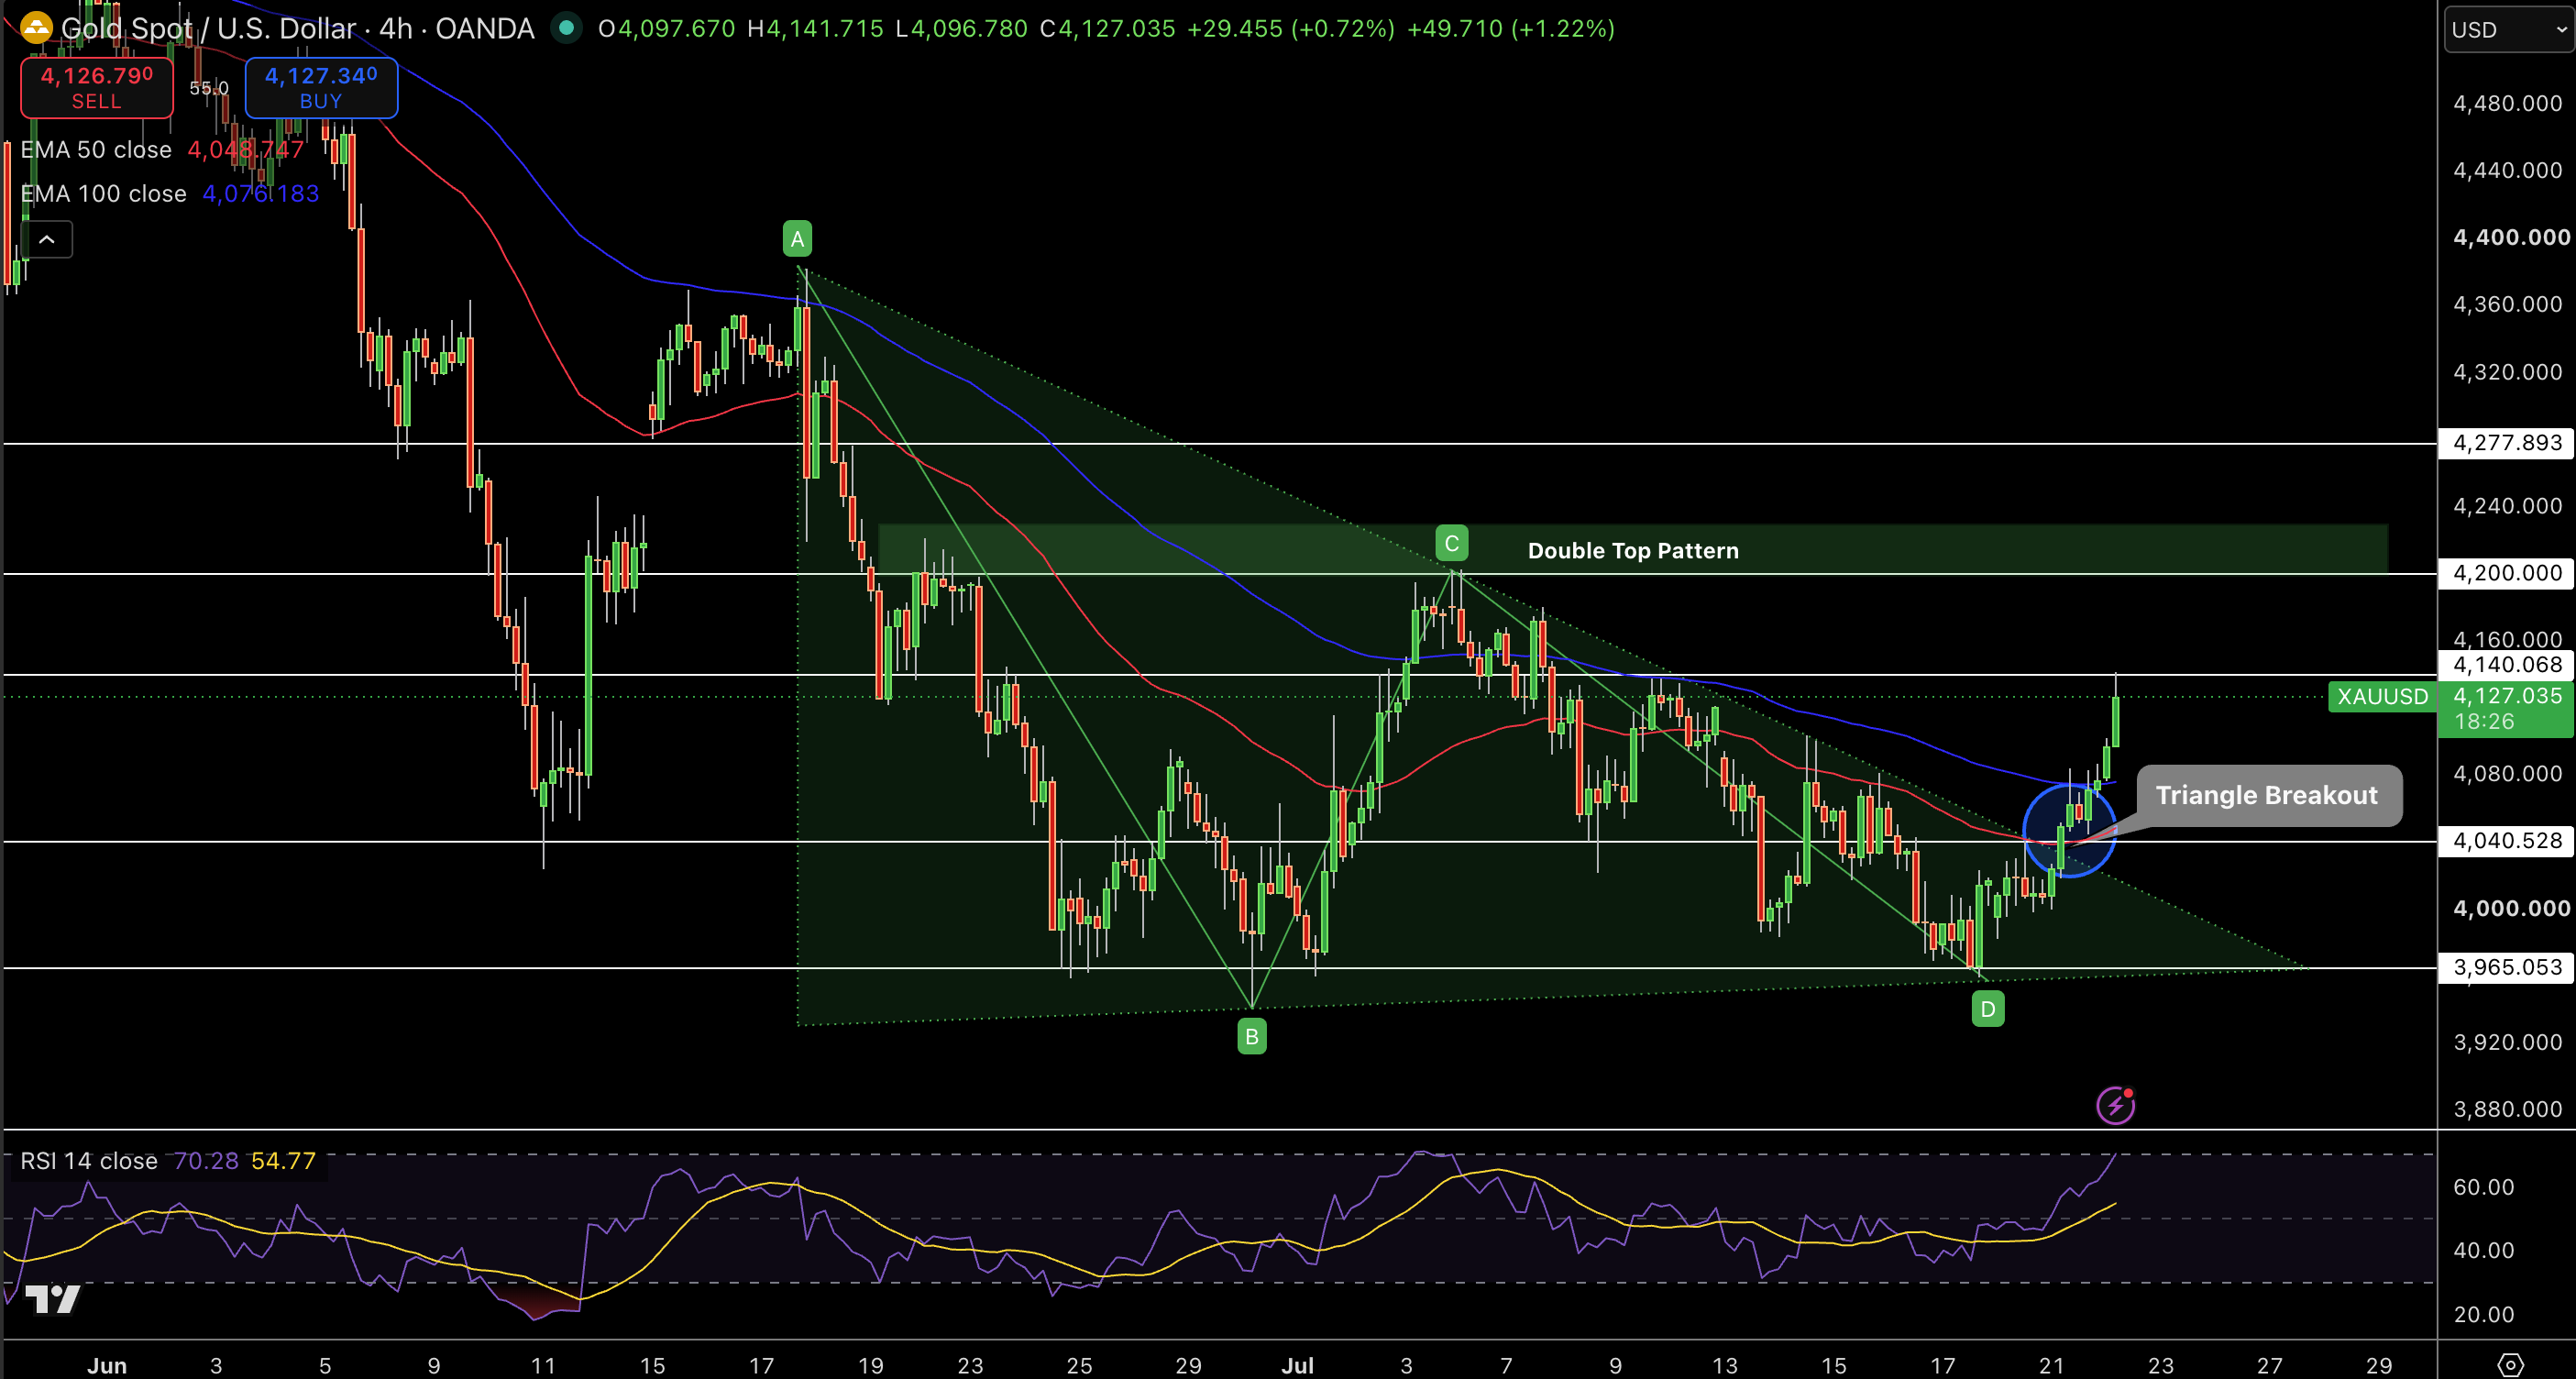Click the 4,277.893 horizontal line price label

point(2507,443)
